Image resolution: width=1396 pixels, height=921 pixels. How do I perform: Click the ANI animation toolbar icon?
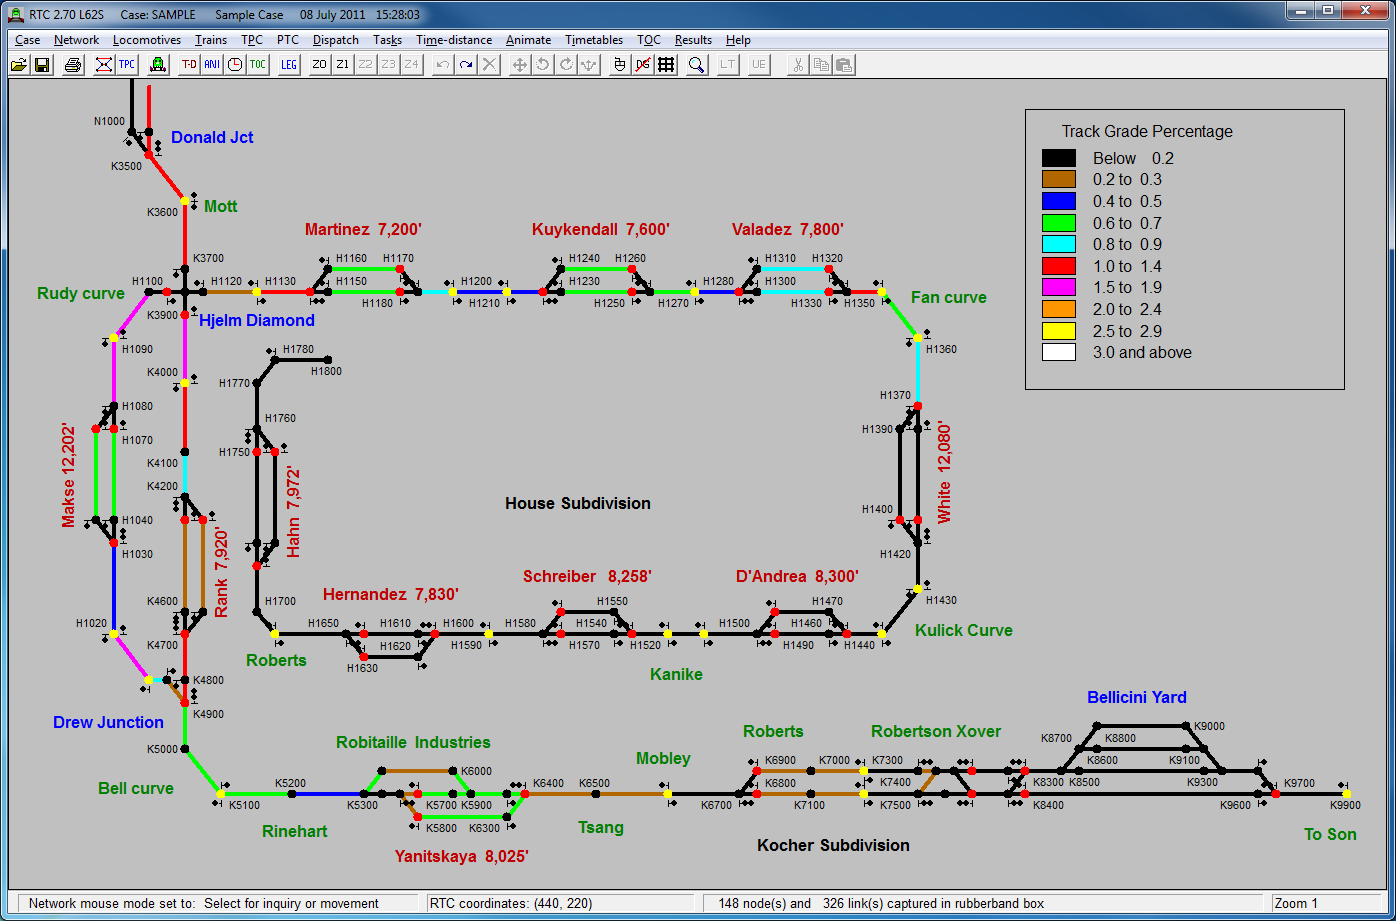tap(212, 65)
